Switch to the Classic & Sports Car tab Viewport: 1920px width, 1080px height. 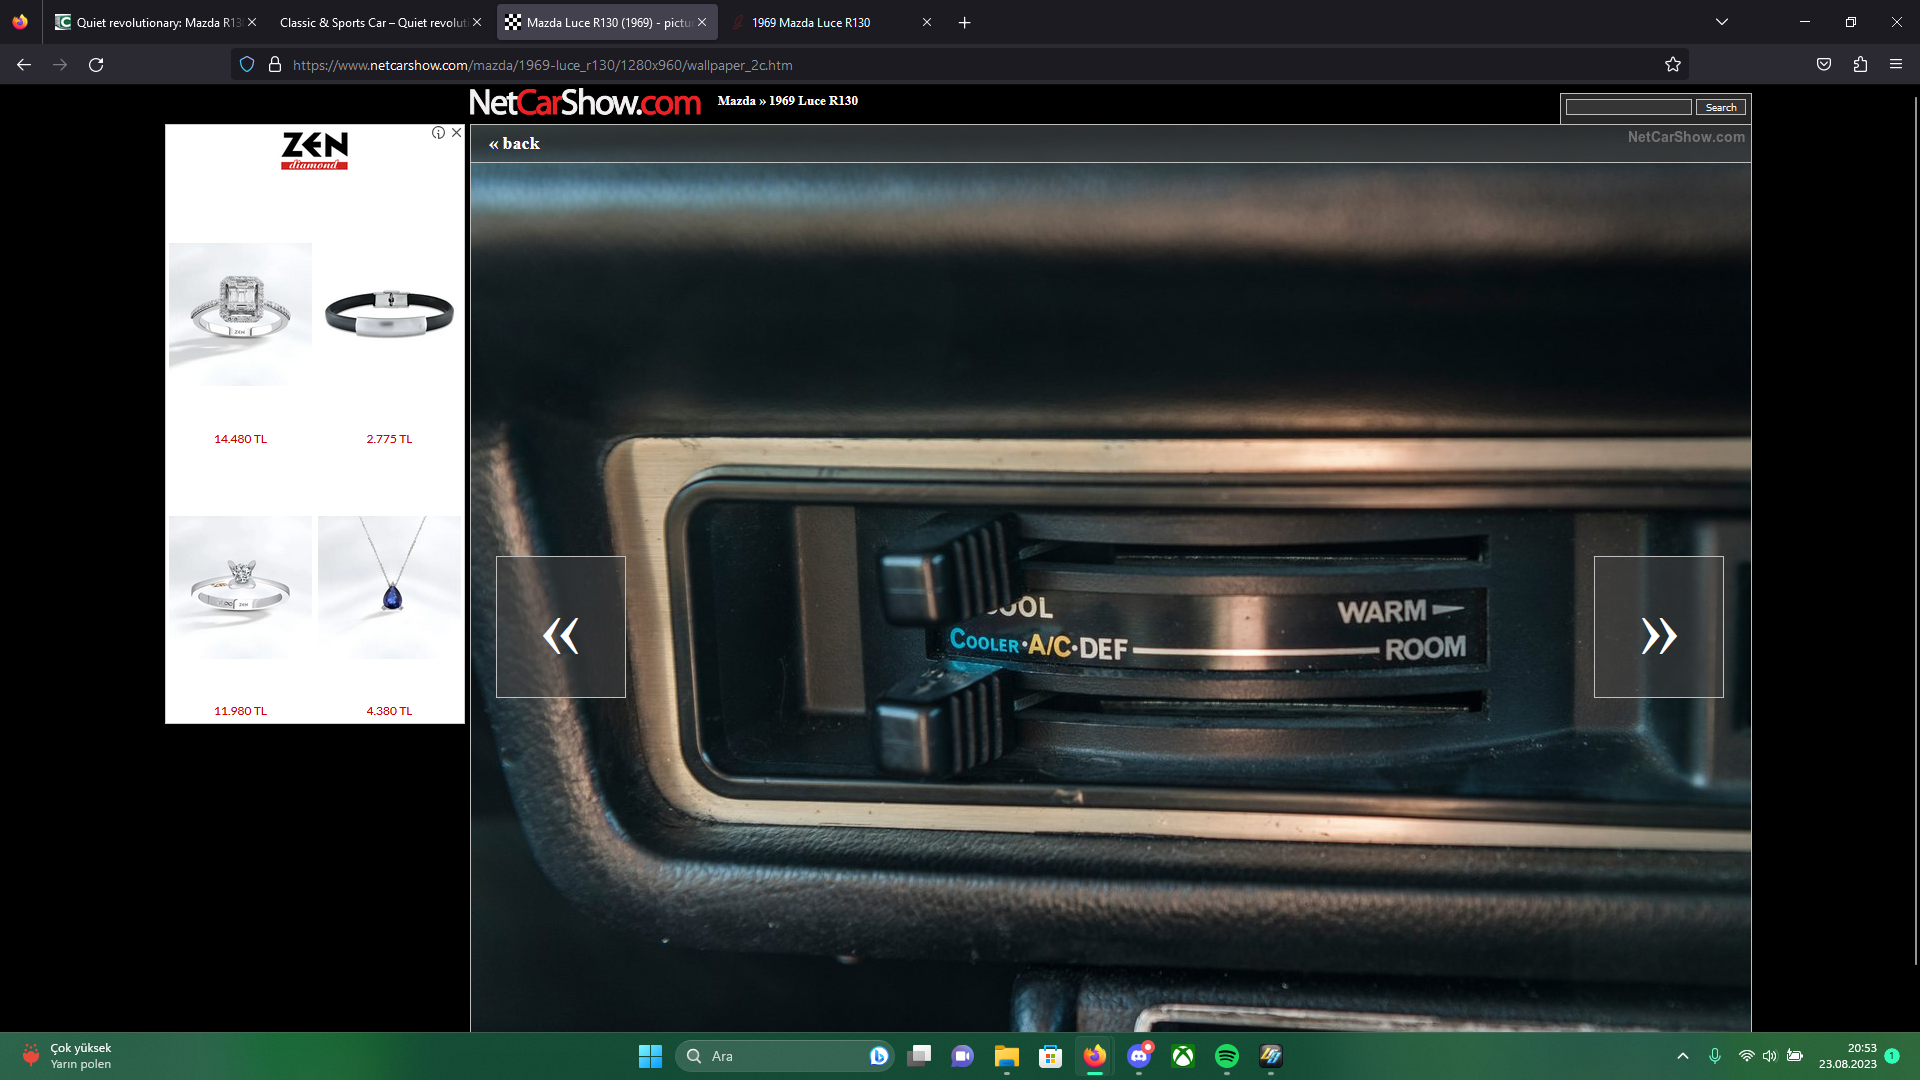[x=372, y=22]
